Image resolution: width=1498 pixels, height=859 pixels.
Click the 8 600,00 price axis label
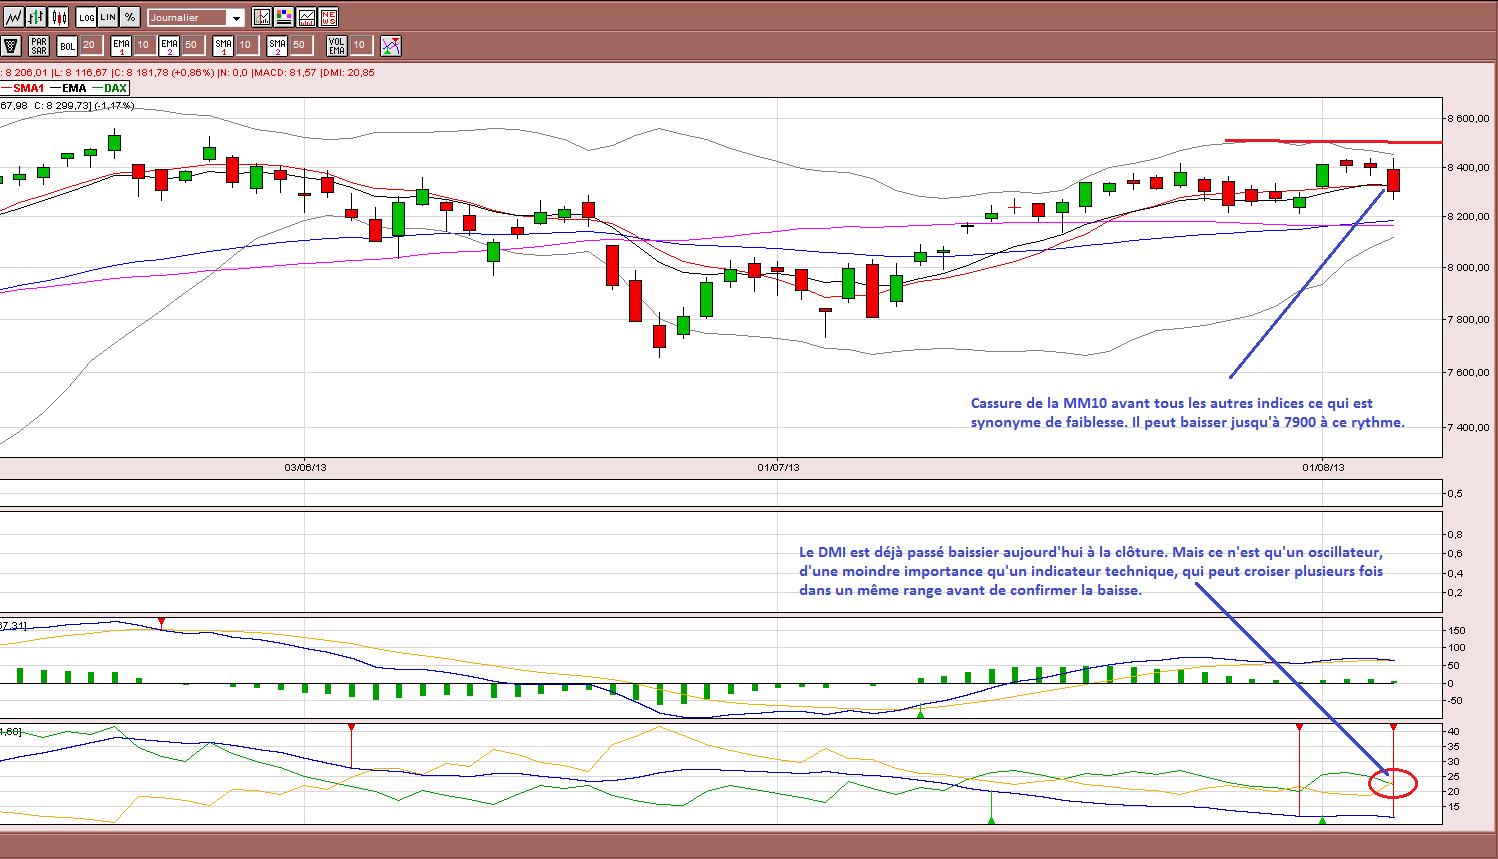(1469, 118)
